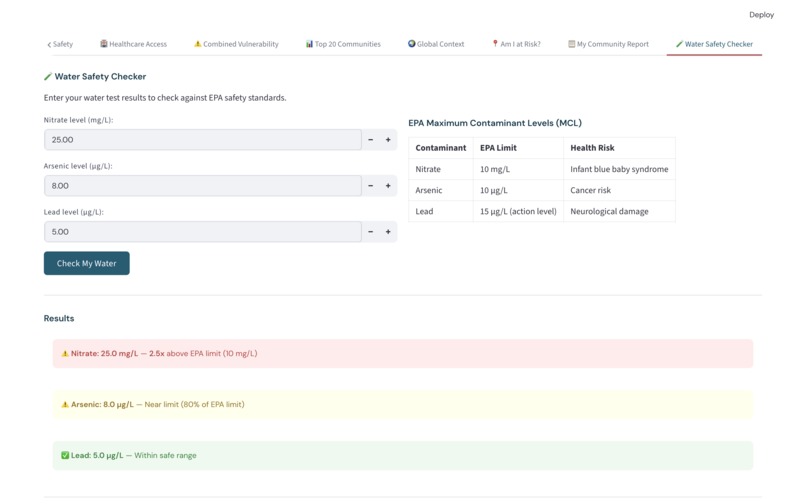This screenshot has width=806, height=504.
Task: Click the 15 µg/L (action level) cell
Action: [x=518, y=211]
